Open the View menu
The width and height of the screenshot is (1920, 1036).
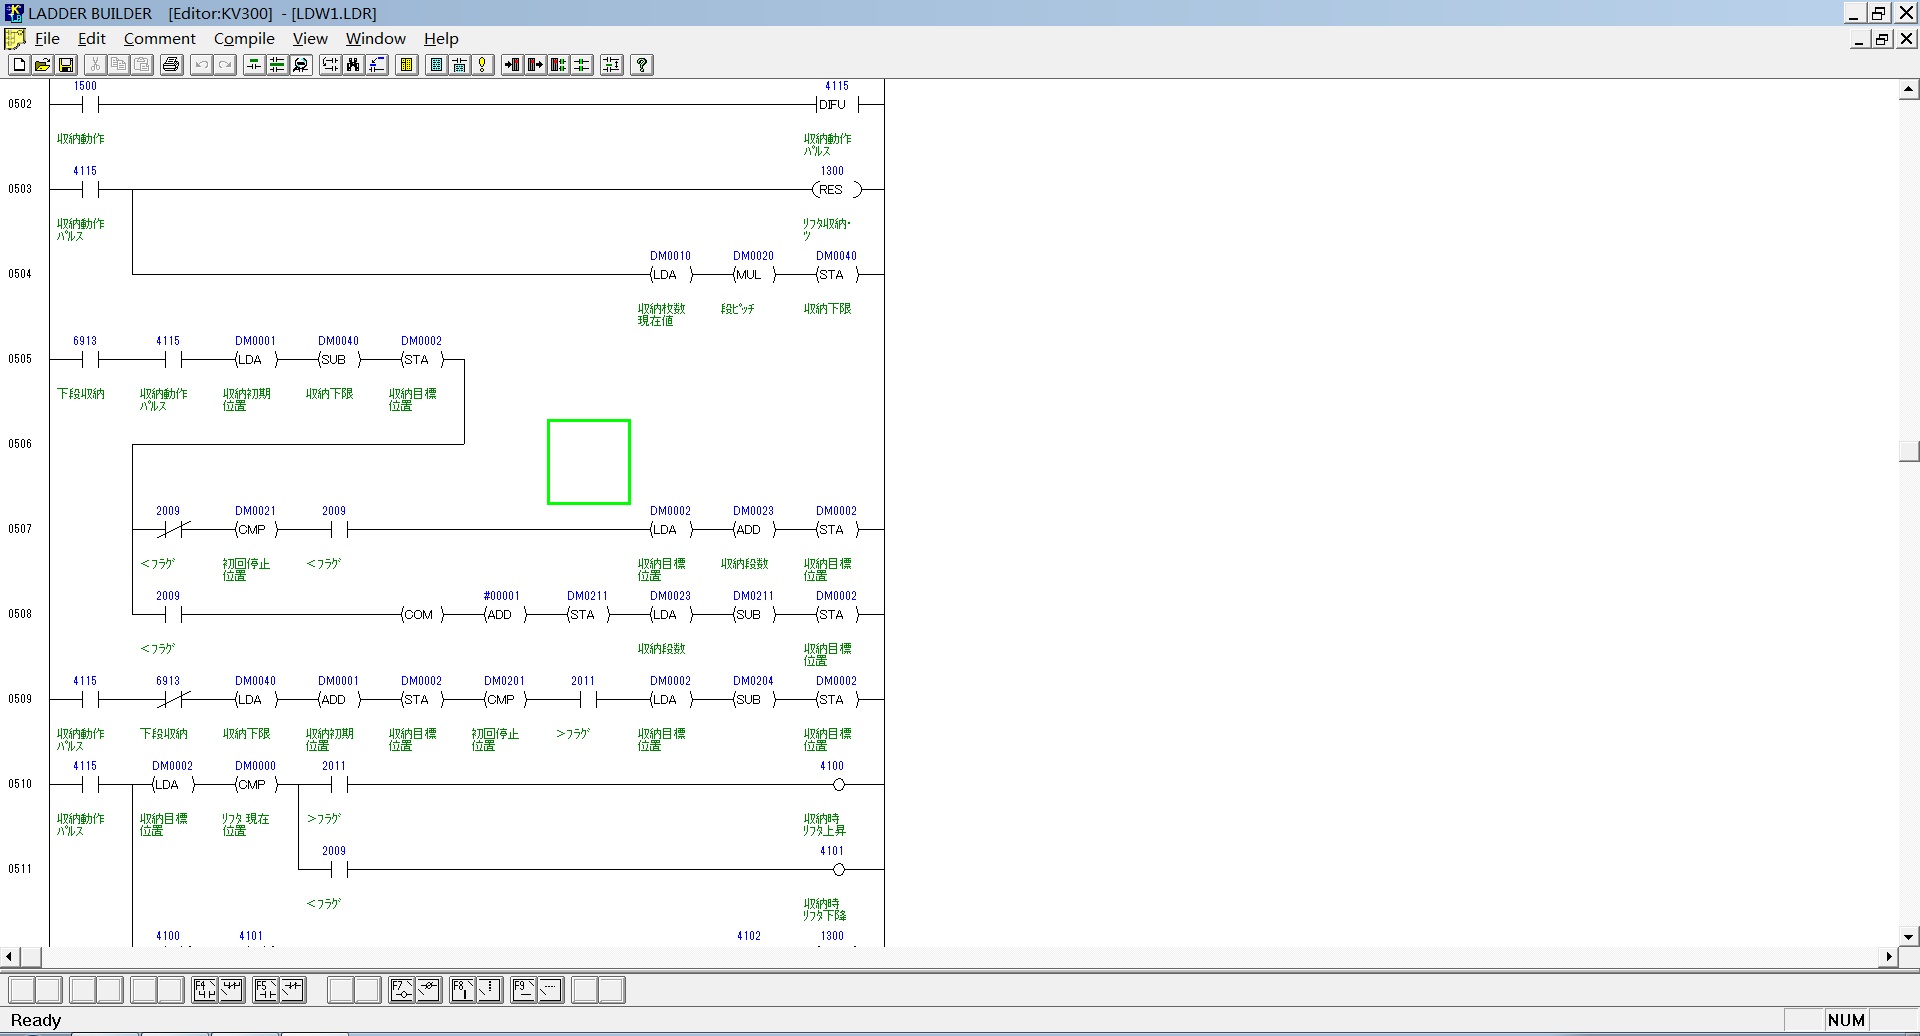point(310,39)
